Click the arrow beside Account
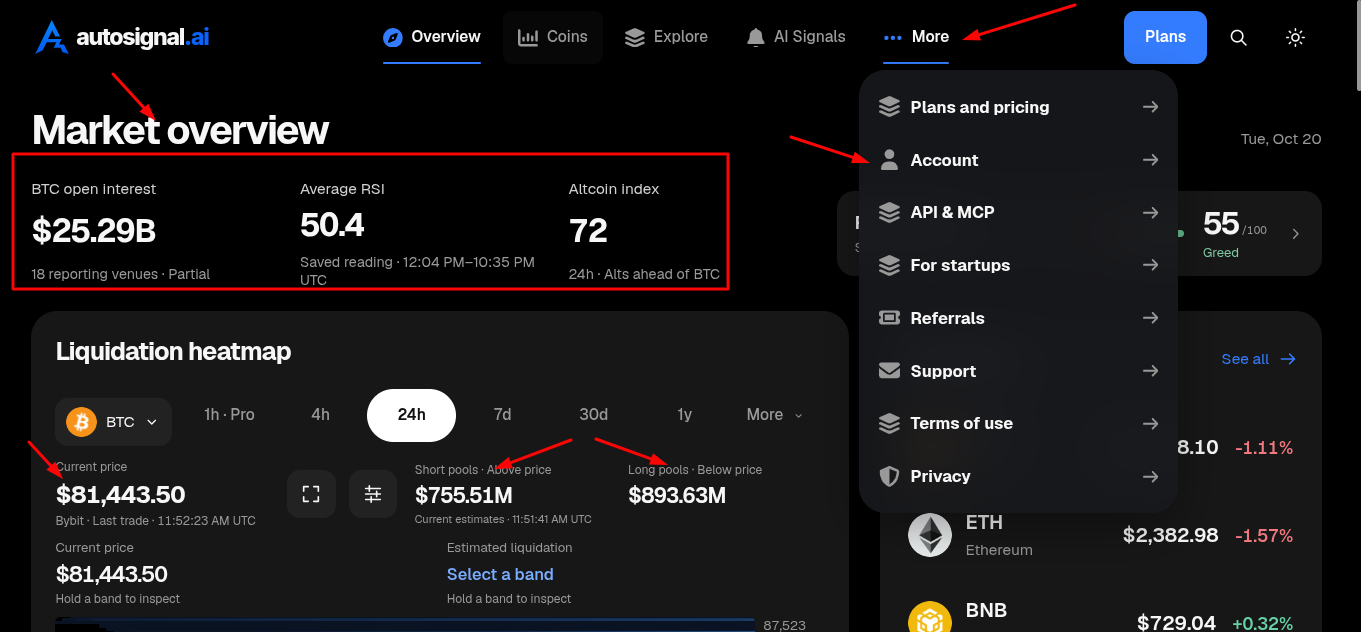The image size is (1361, 632). [x=1151, y=160]
